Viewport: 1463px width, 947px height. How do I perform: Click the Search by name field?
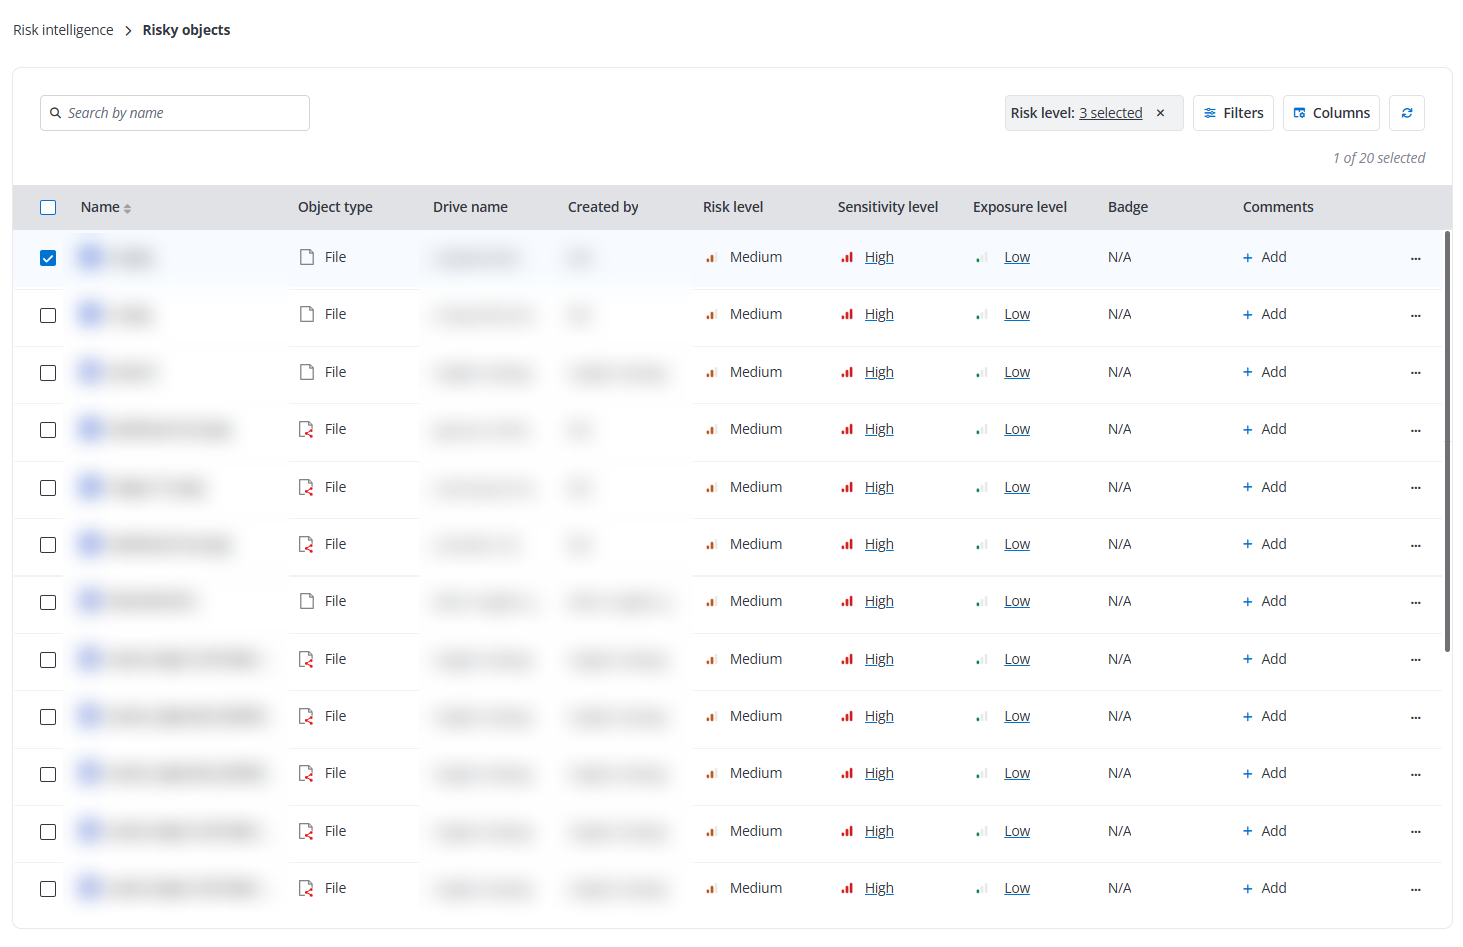[185, 113]
